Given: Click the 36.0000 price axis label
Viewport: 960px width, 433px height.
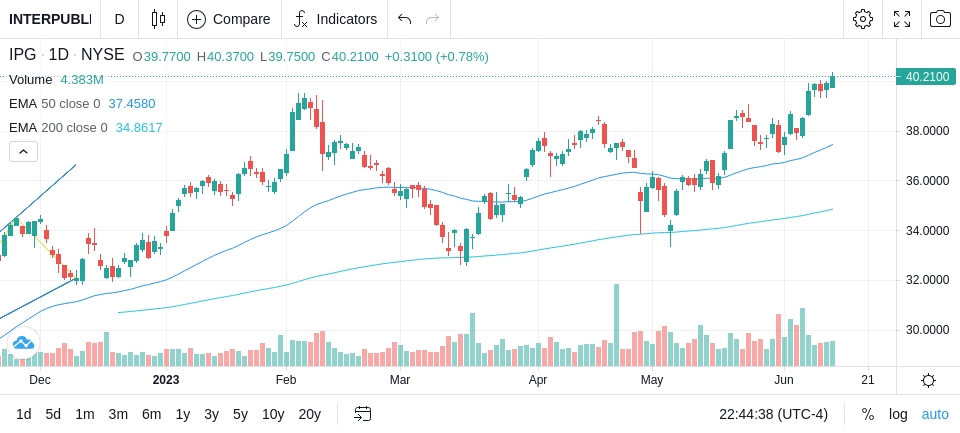Looking at the screenshot, I should (x=927, y=181).
